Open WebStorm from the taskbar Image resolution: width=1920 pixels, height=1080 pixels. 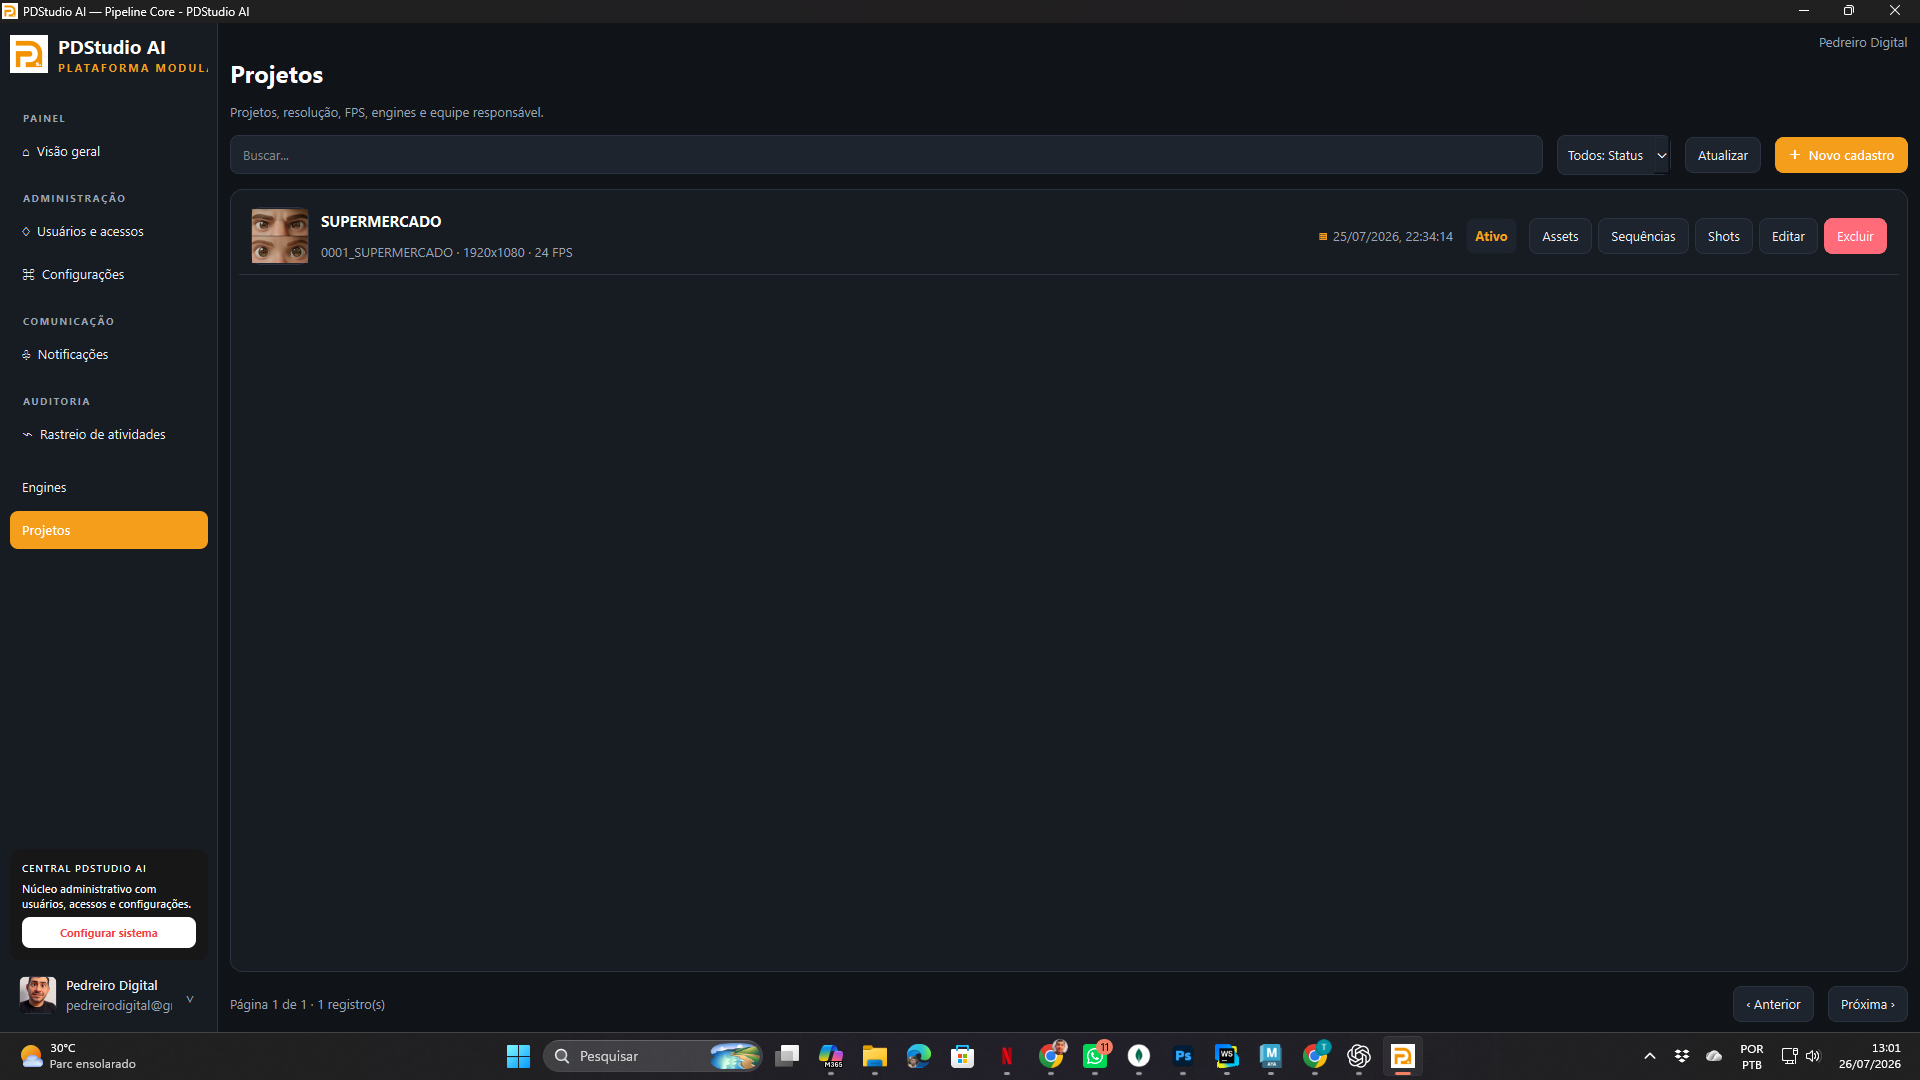1227,1056
